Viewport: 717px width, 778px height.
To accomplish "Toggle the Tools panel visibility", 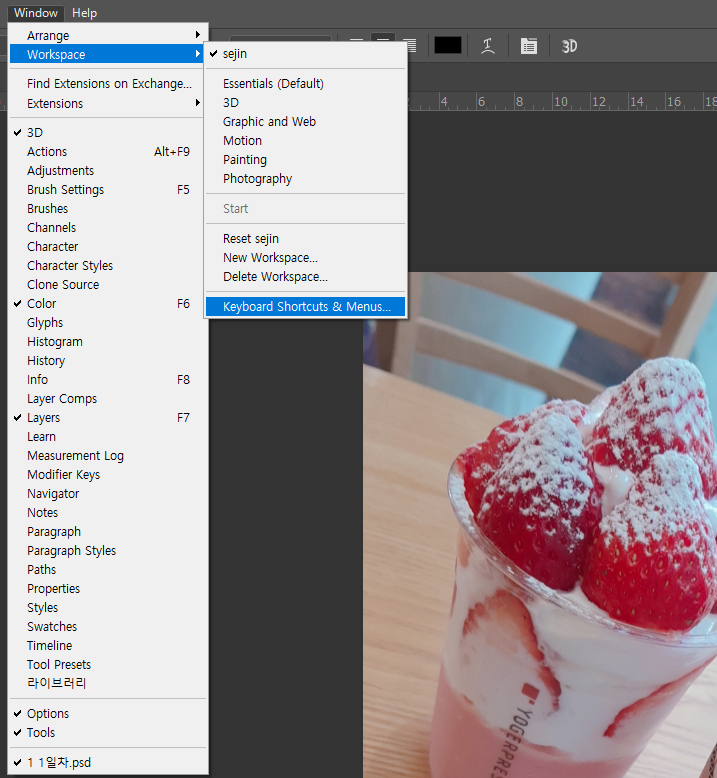I will tap(106, 732).
